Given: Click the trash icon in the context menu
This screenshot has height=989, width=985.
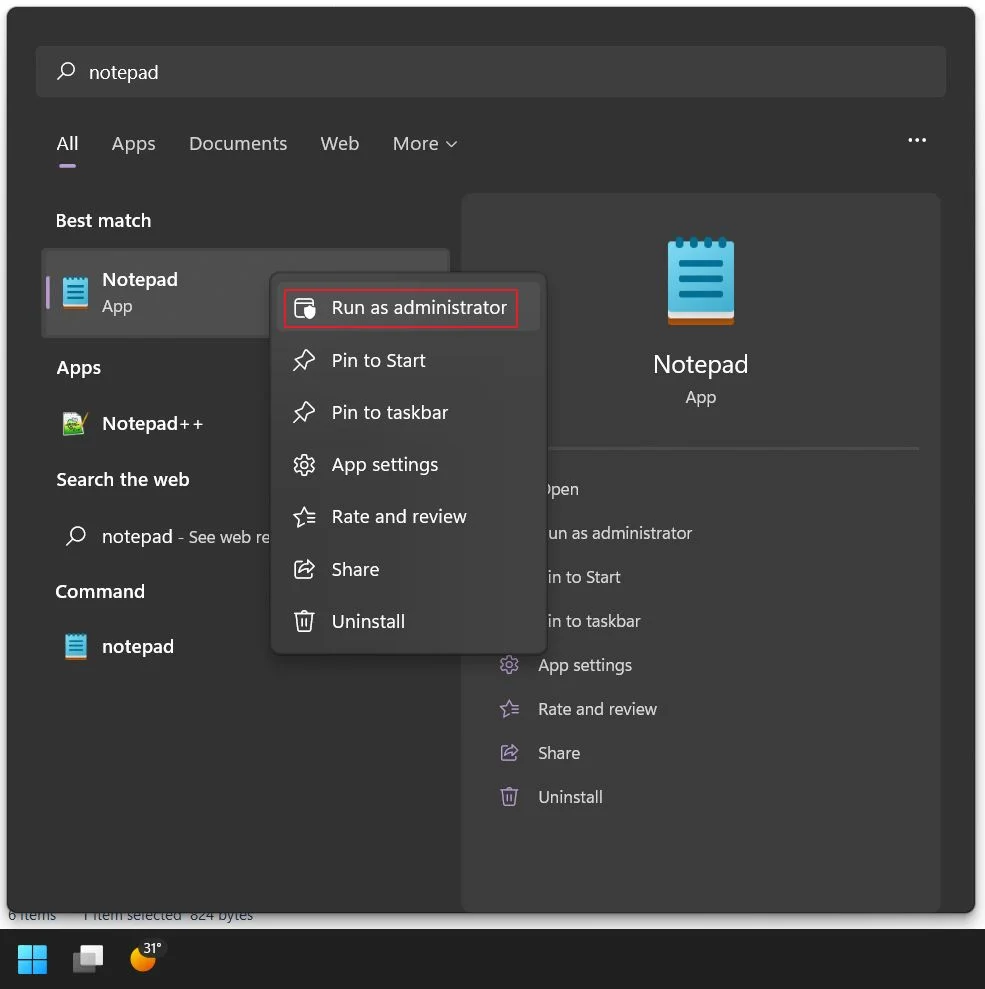Looking at the screenshot, I should pos(304,621).
